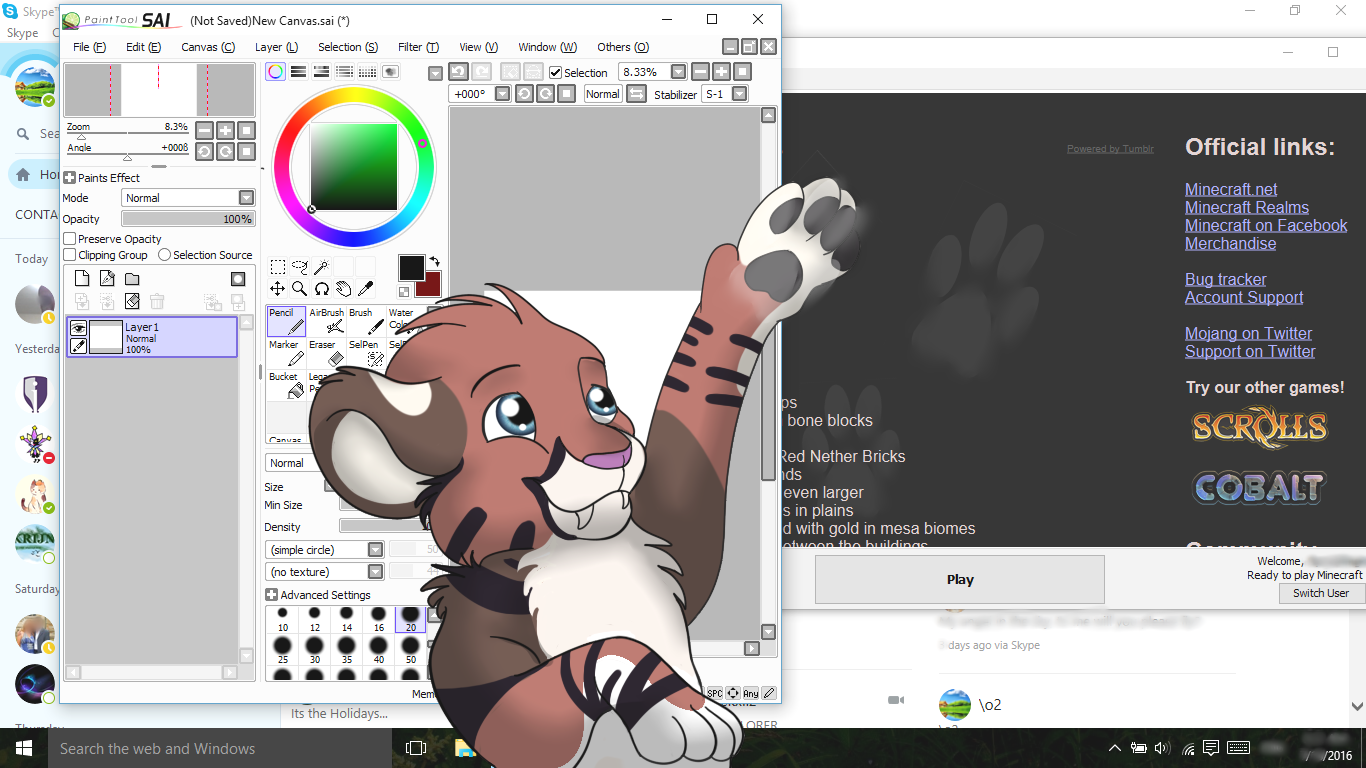This screenshot has width=1366, height=768.
Task: Swap foreground and background colors arrow
Action: point(434,262)
